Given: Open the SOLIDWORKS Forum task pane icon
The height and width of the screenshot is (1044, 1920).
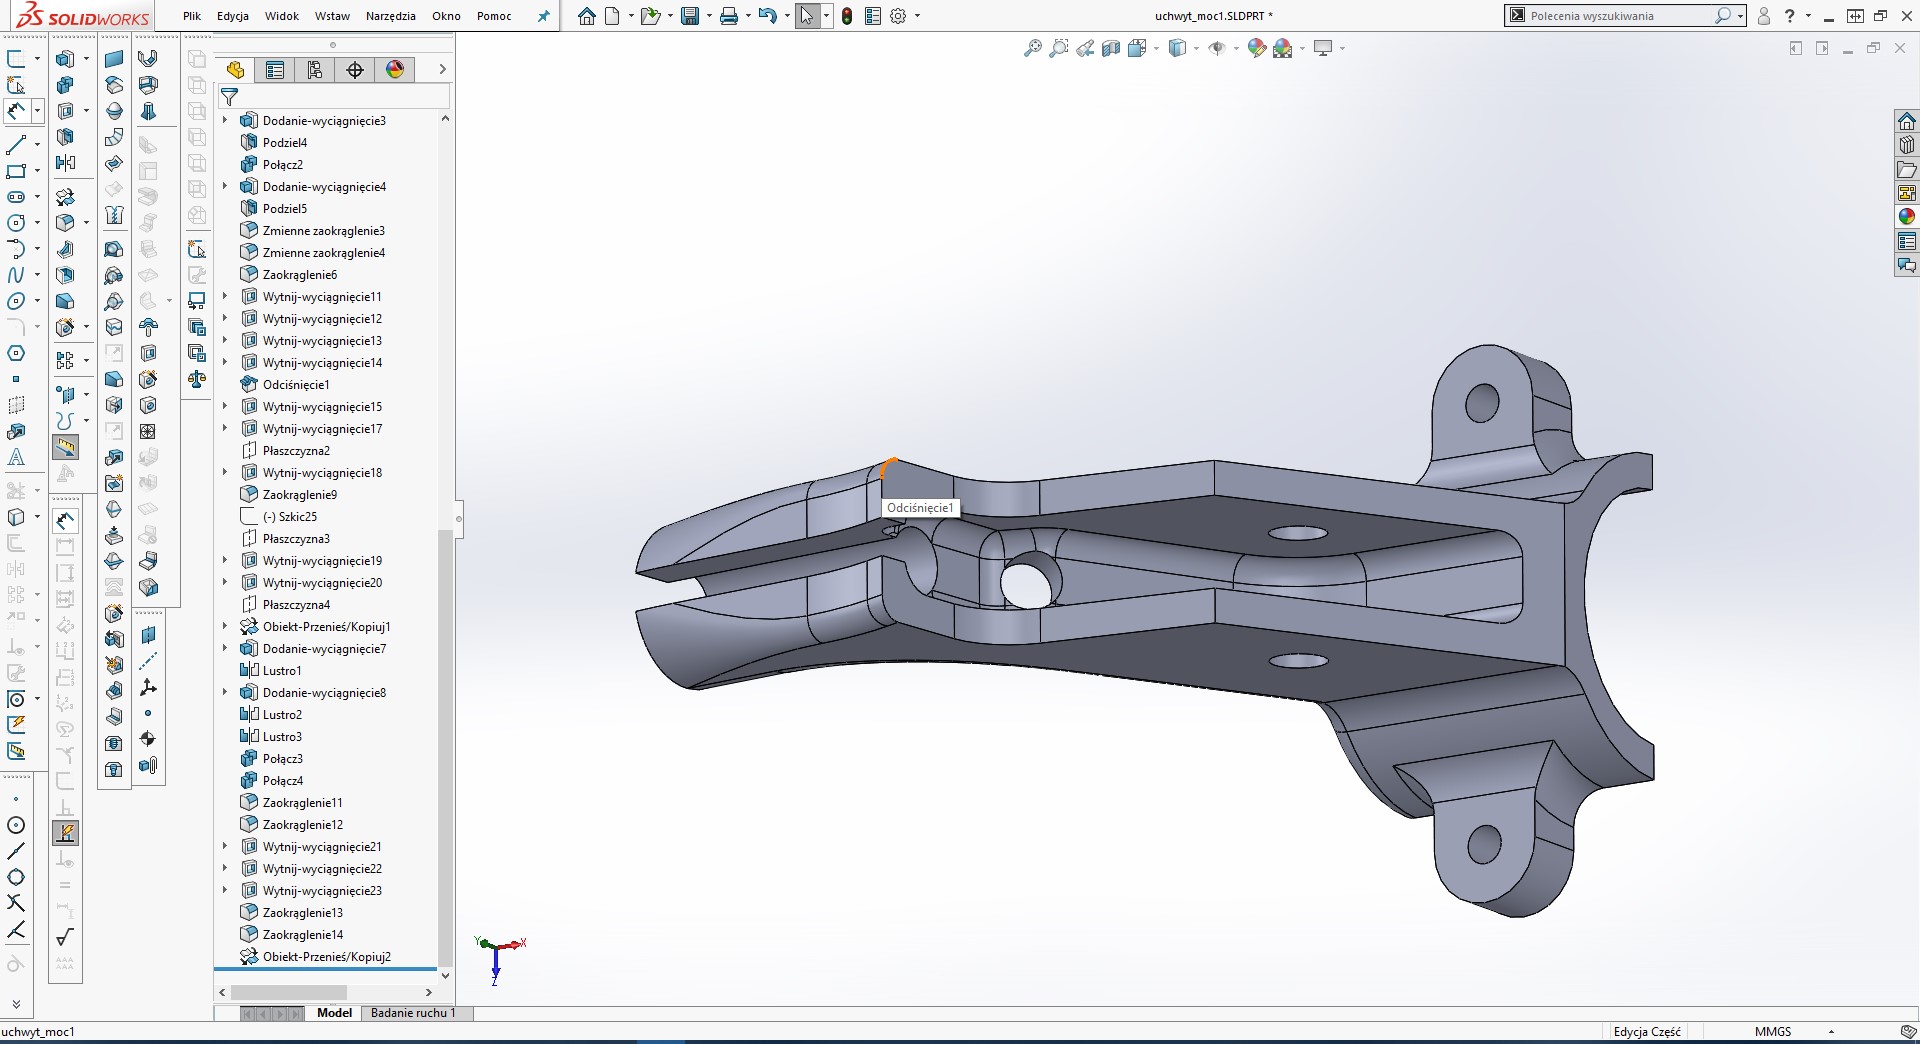Looking at the screenshot, I should pos(1907,265).
